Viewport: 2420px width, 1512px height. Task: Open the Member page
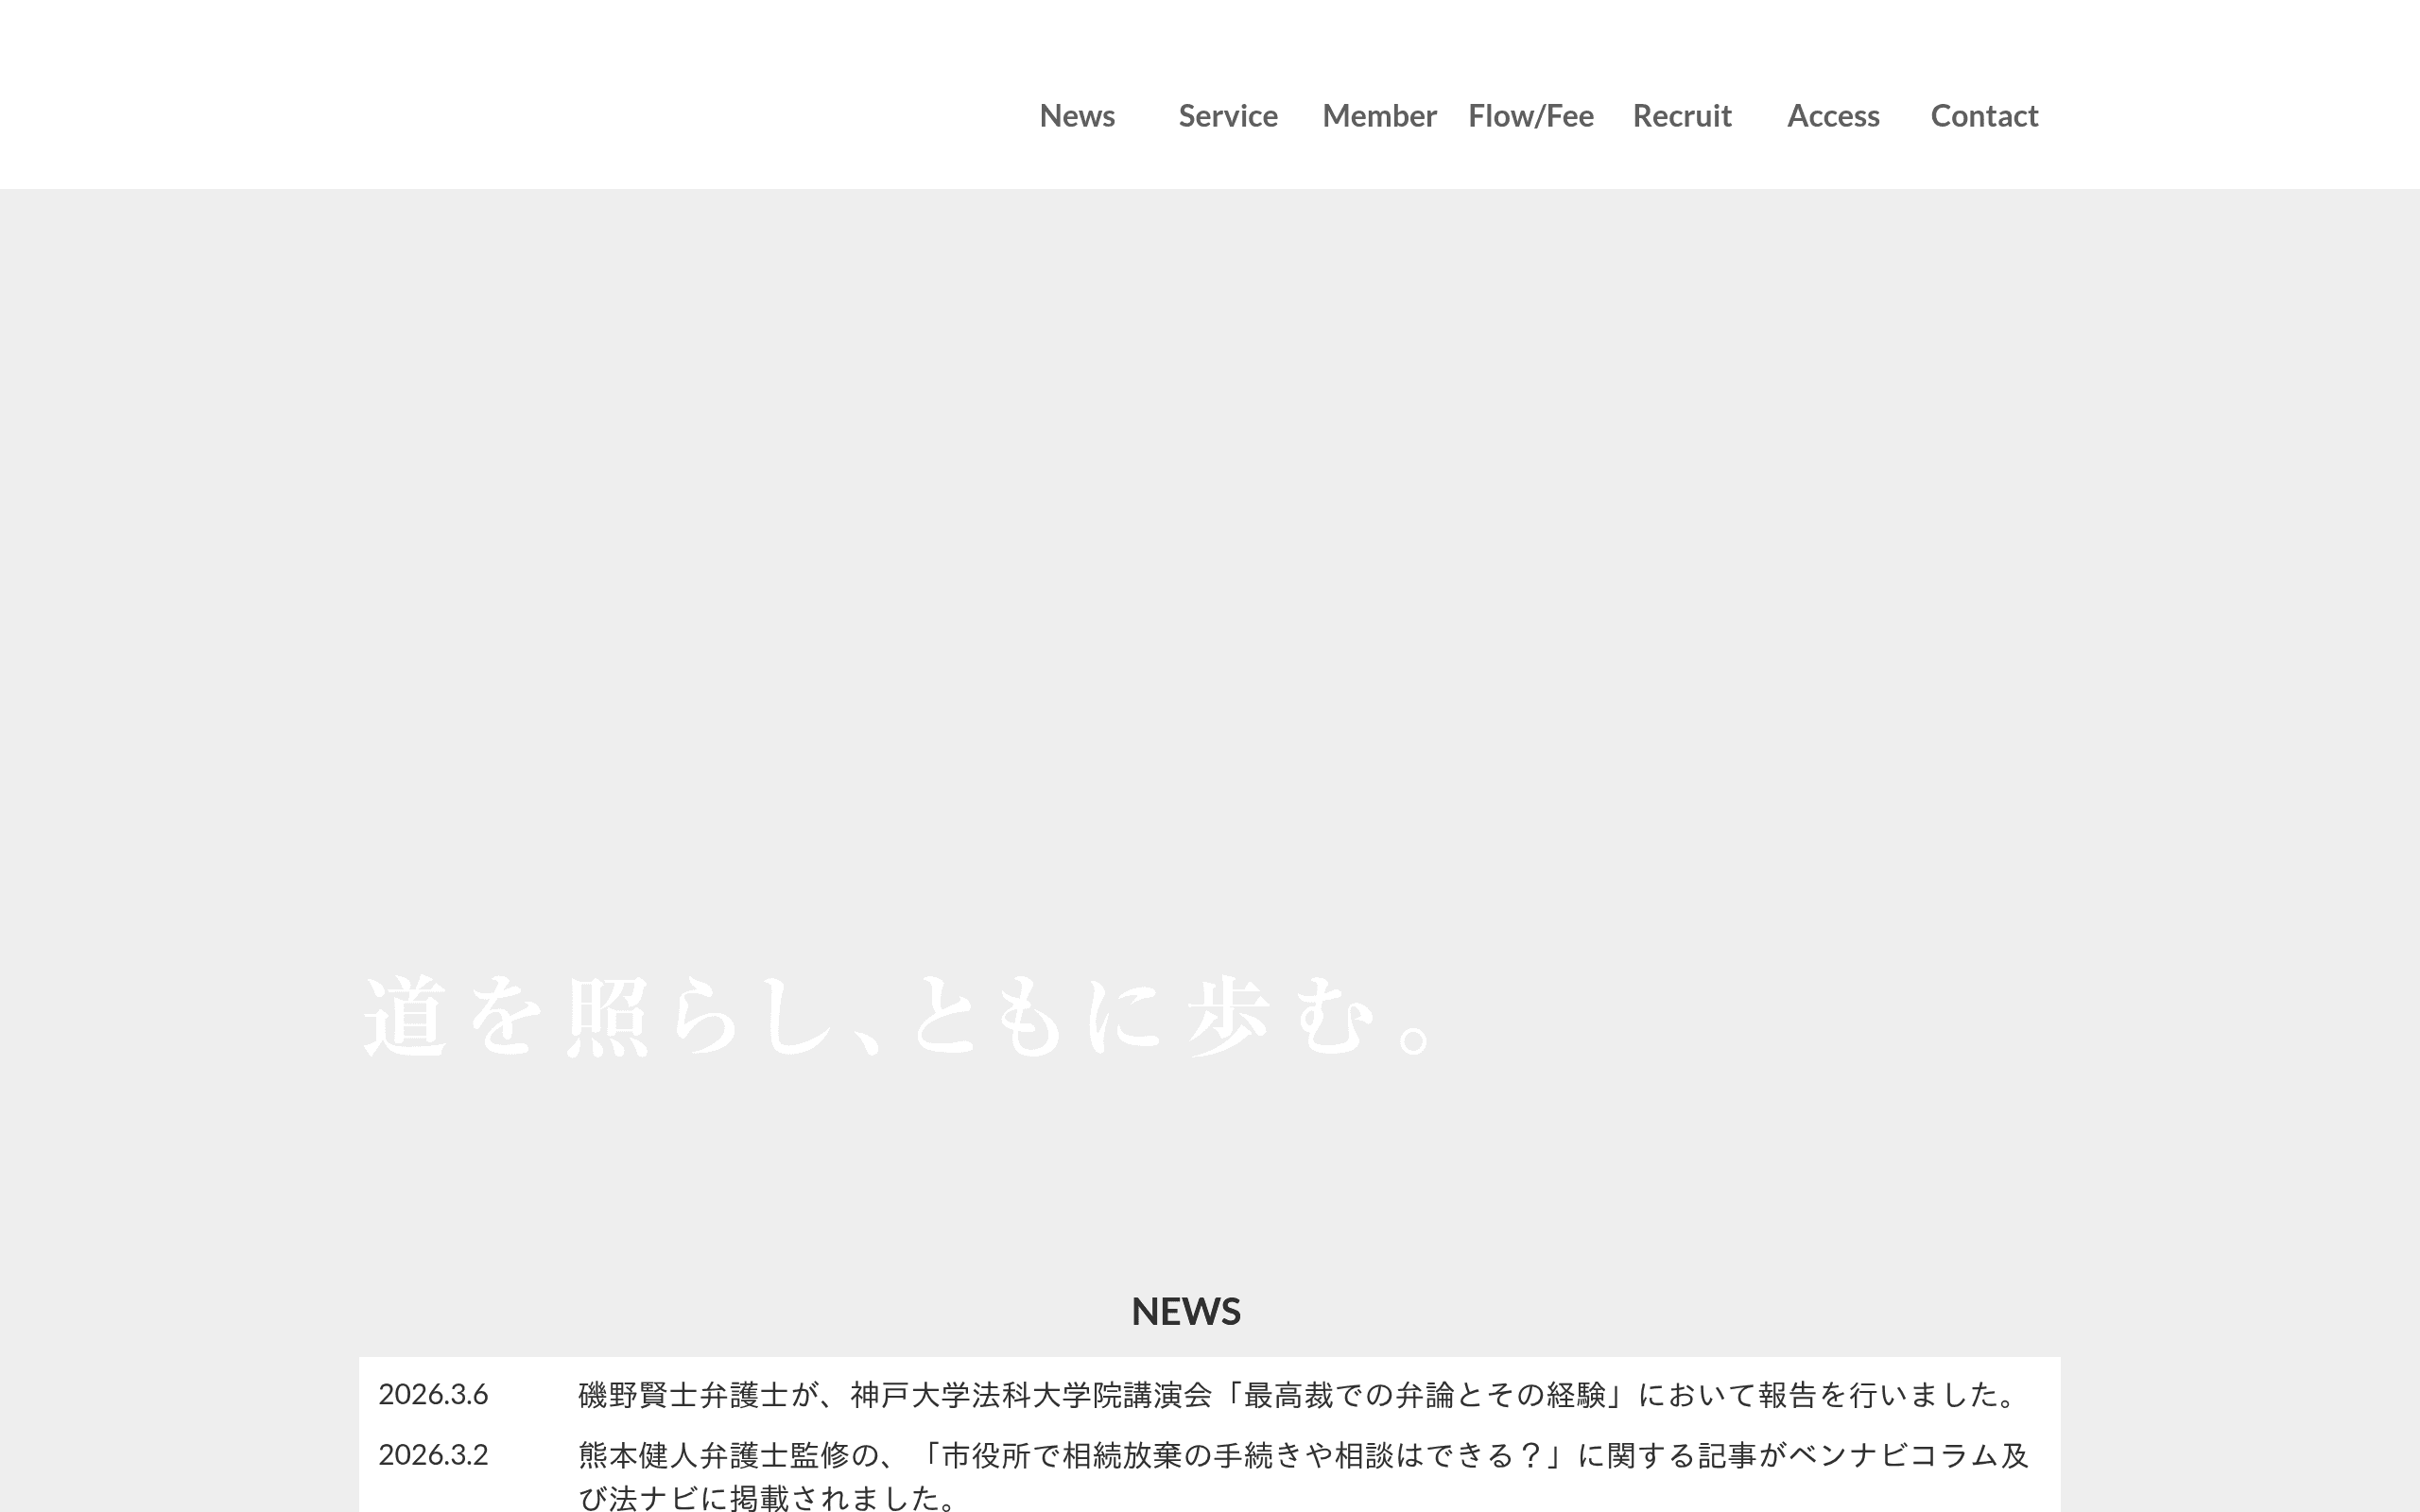click(1379, 116)
